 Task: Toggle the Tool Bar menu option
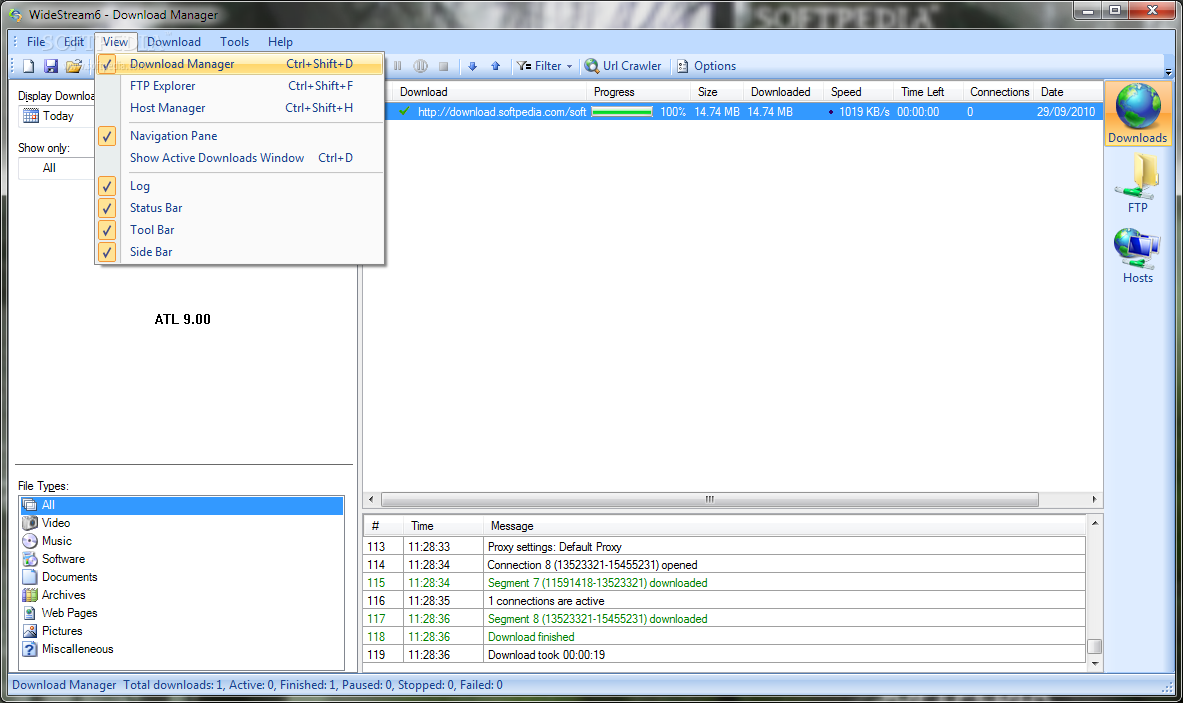[x=240, y=230]
